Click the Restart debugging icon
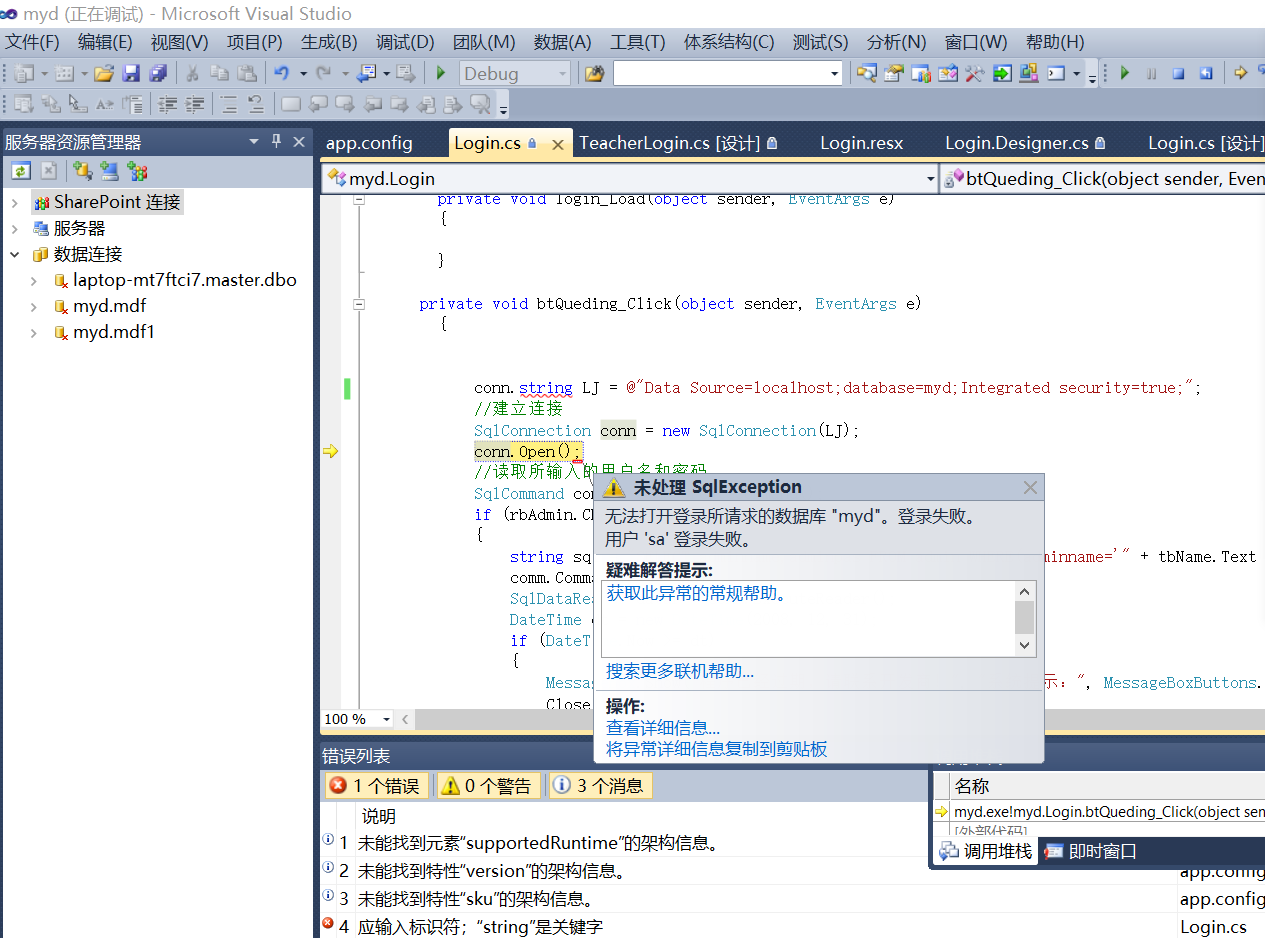 tap(1206, 73)
